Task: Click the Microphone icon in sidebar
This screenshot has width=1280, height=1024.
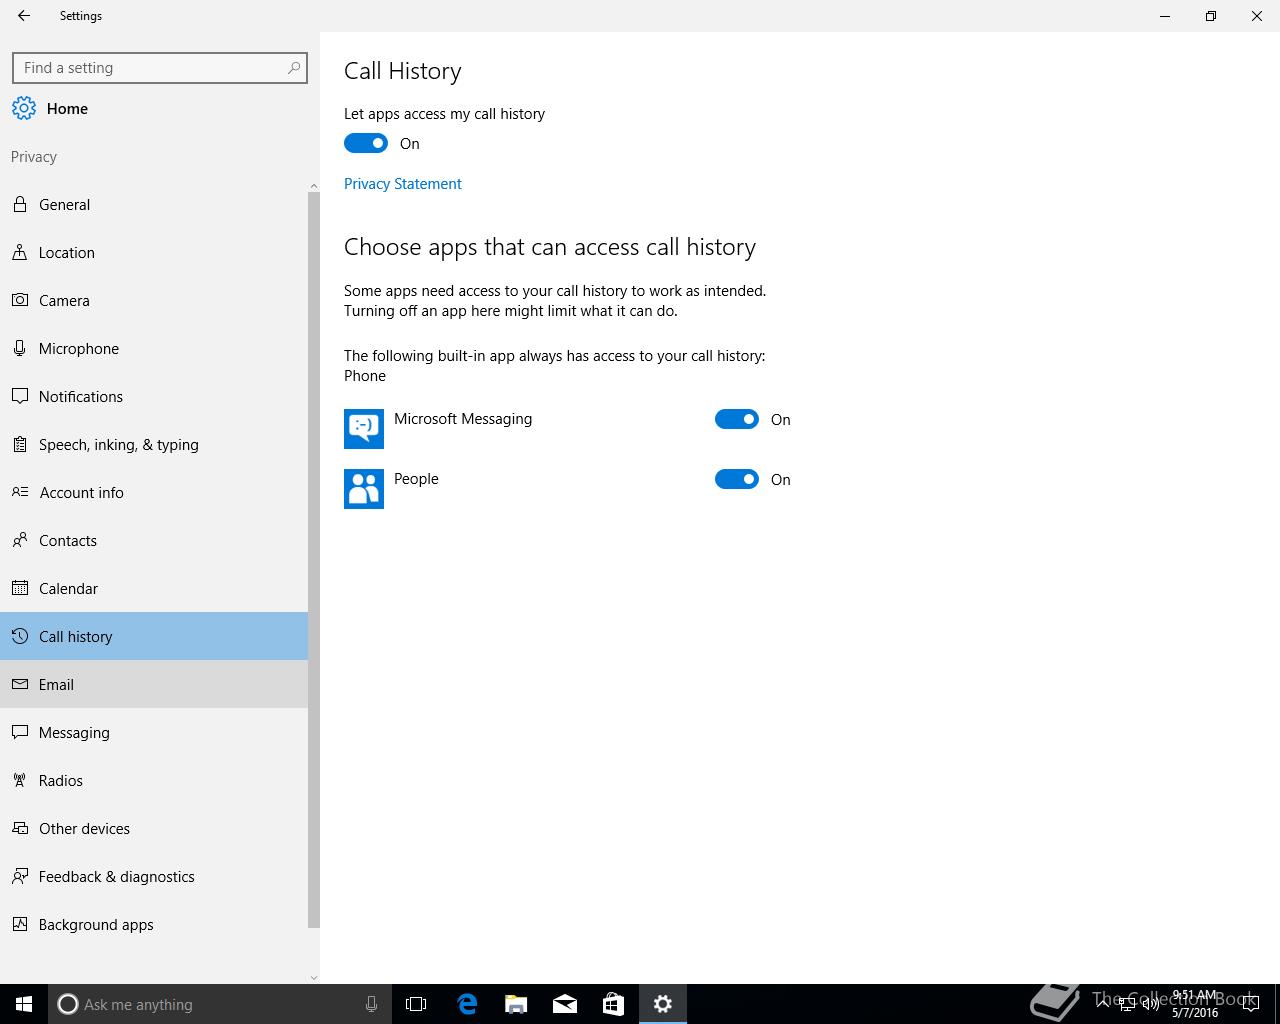Action: (20, 348)
